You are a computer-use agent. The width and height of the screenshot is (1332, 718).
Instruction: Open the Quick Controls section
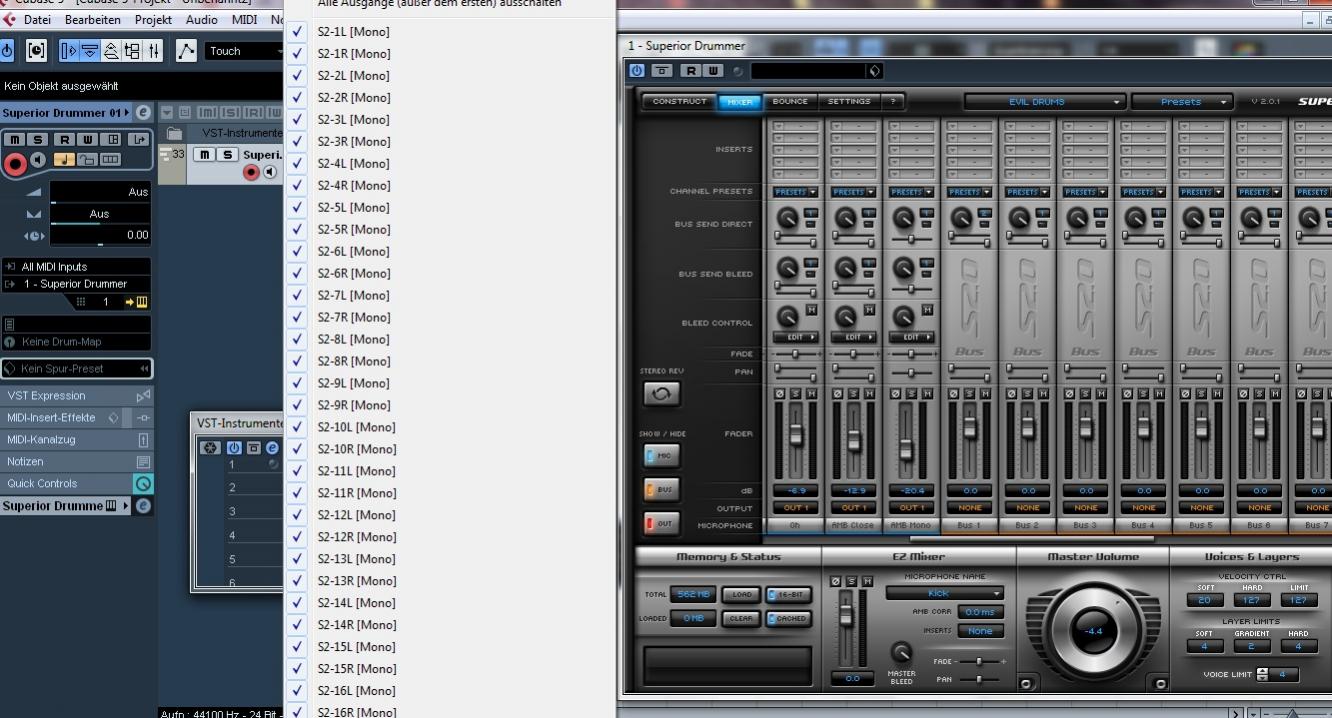(x=76, y=484)
